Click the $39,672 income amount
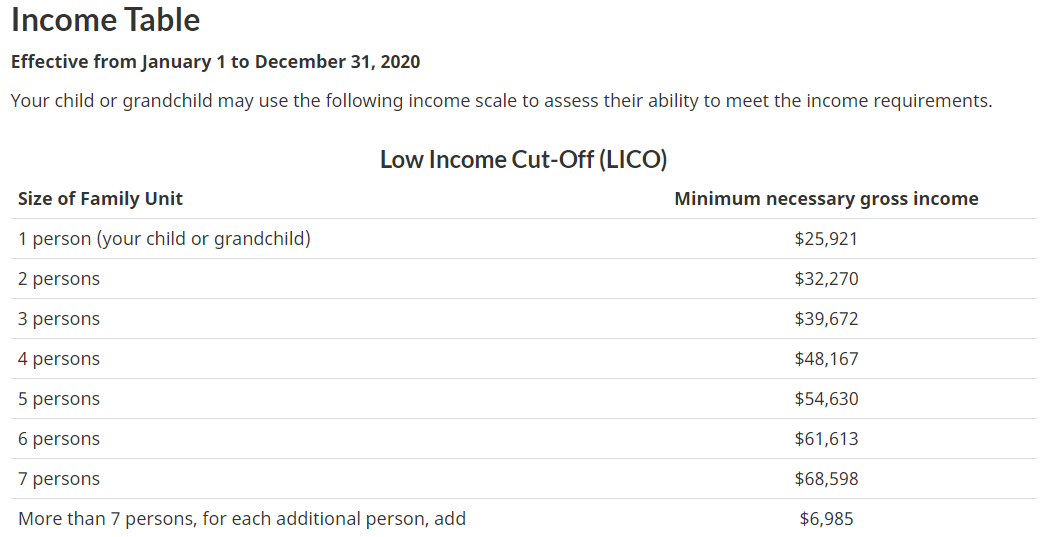The width and height of the screenshot is (1048, 537). coord(826,319)
